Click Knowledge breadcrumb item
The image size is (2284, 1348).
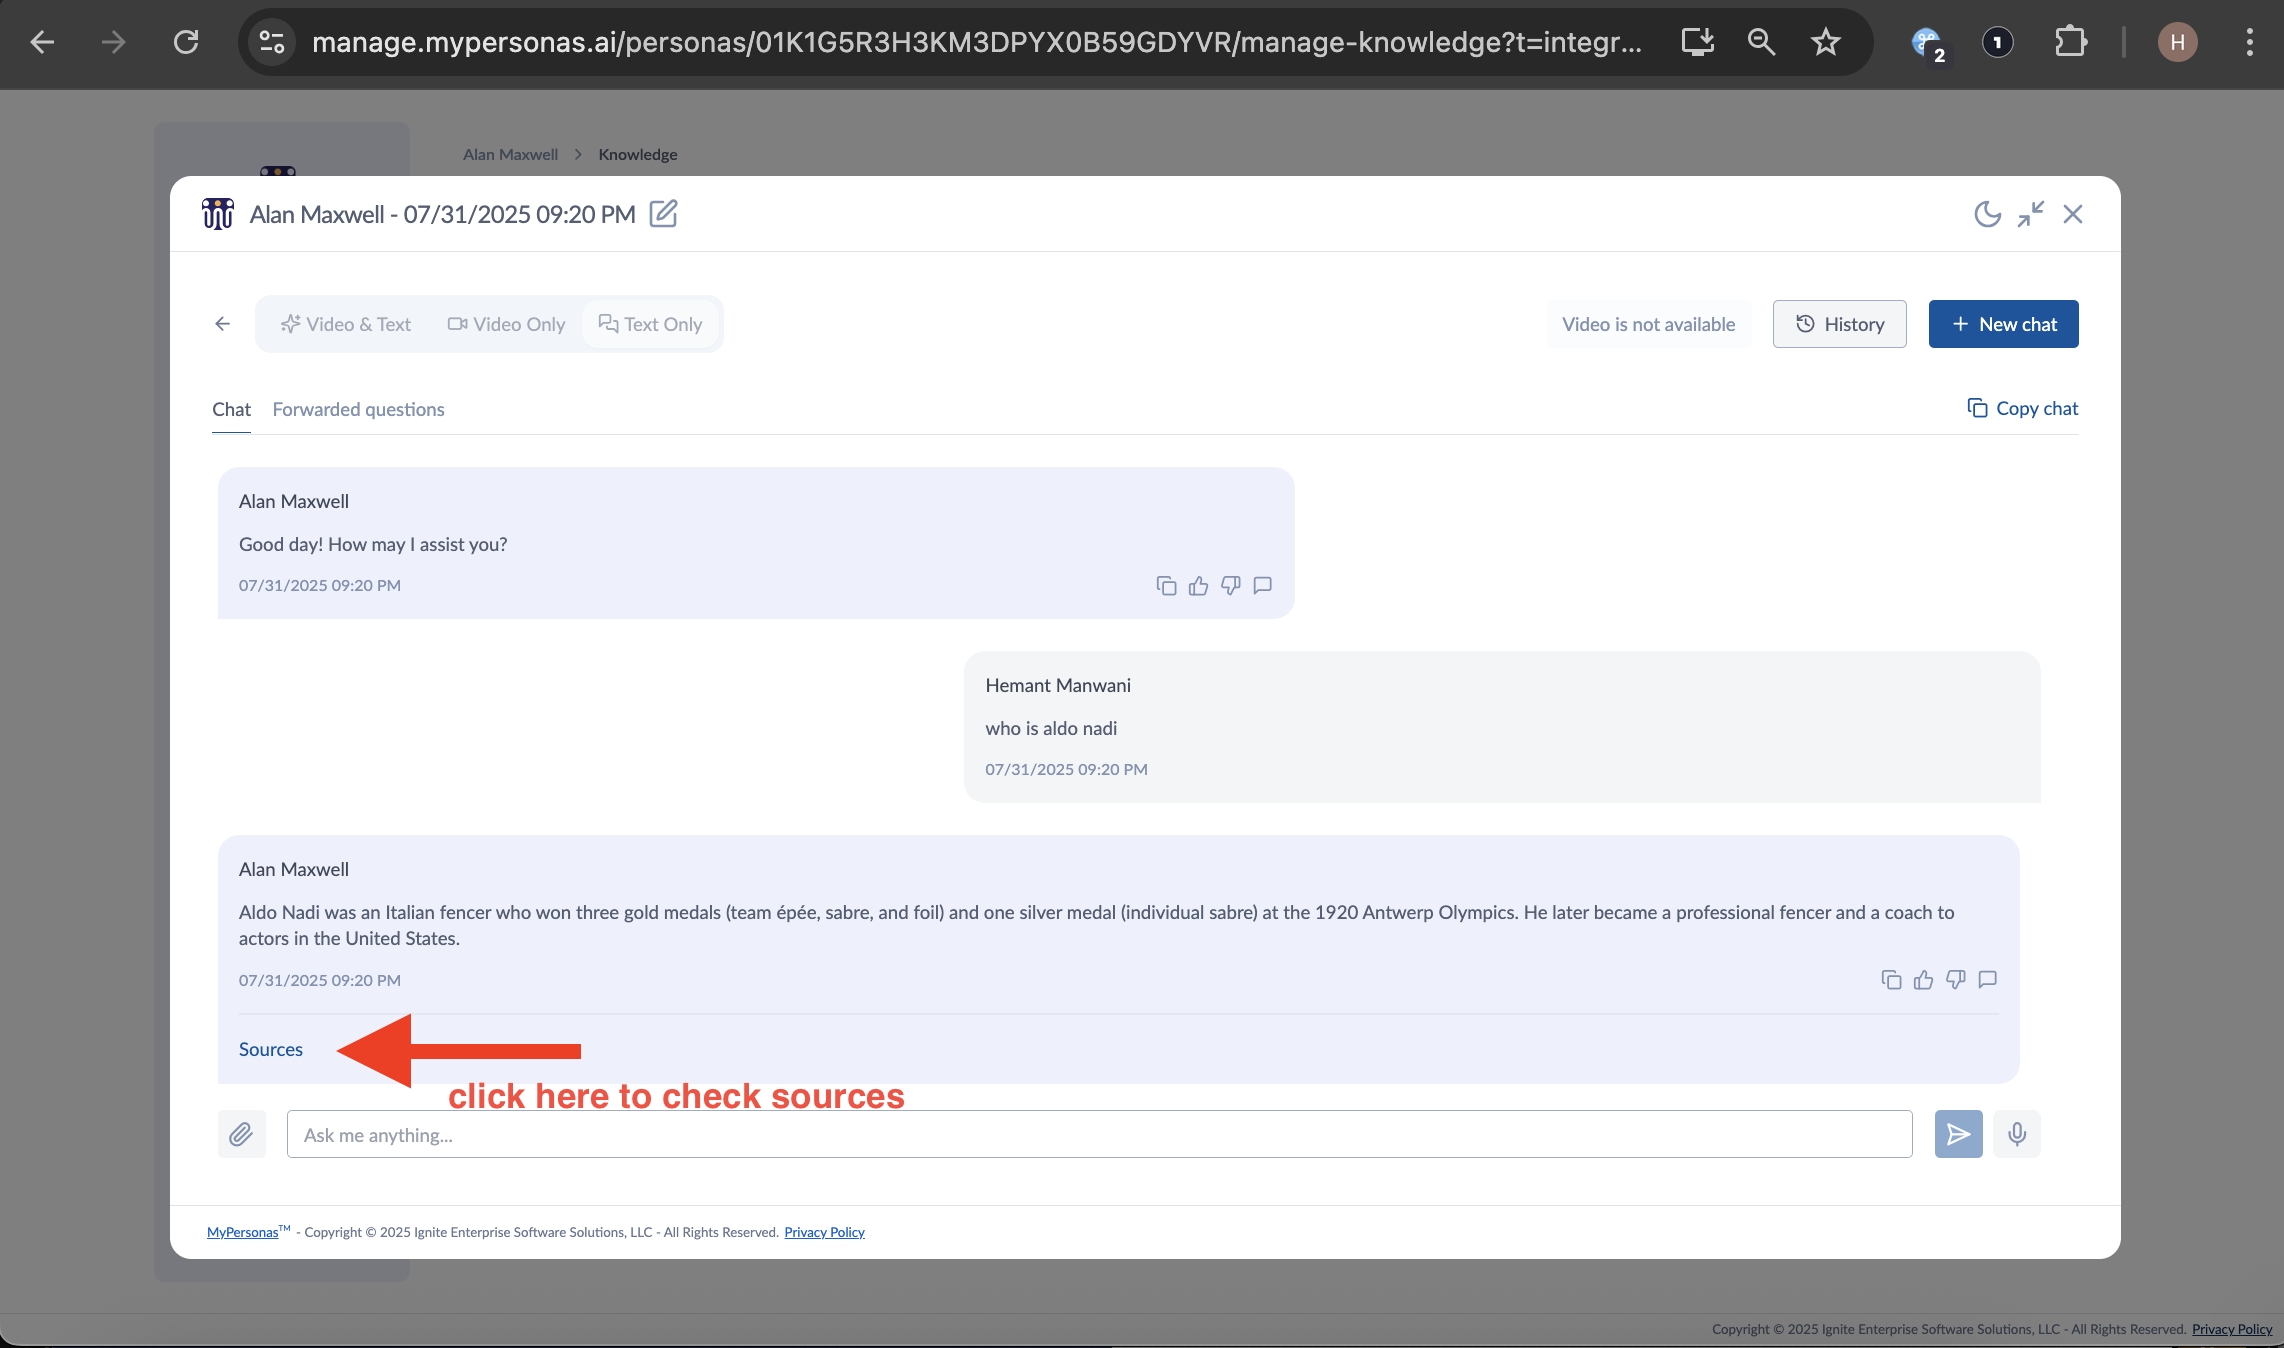point(637,154)
